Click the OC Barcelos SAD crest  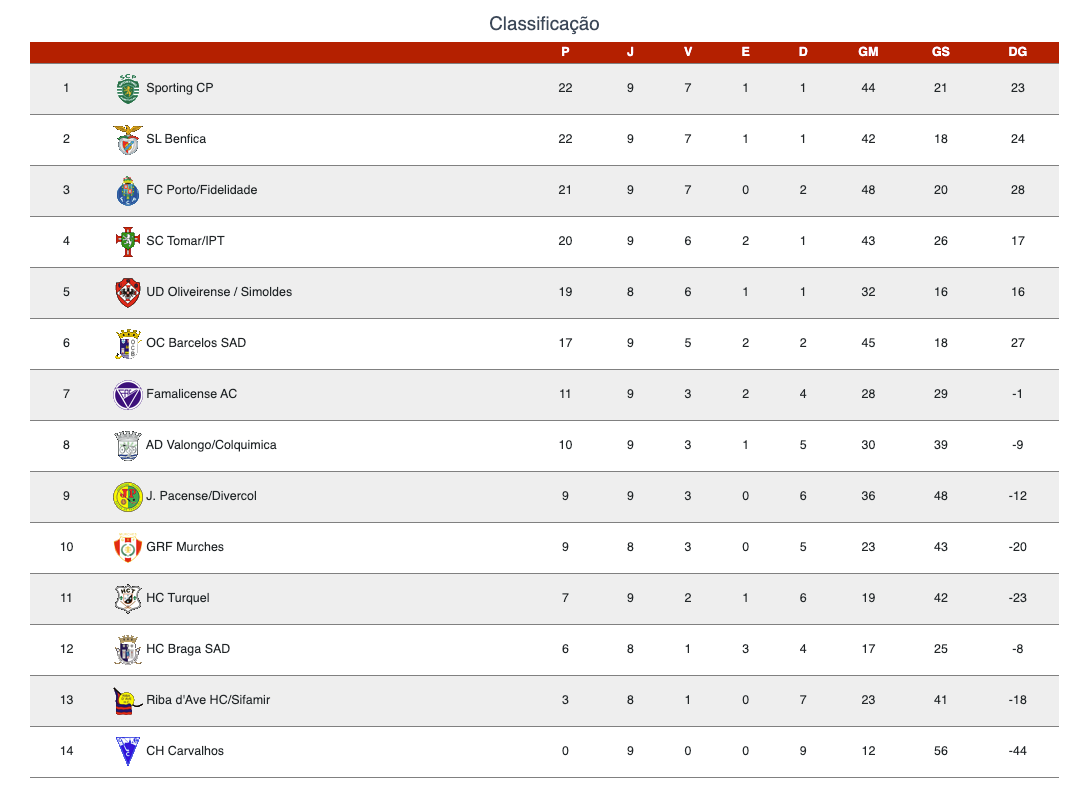[128, 344]
